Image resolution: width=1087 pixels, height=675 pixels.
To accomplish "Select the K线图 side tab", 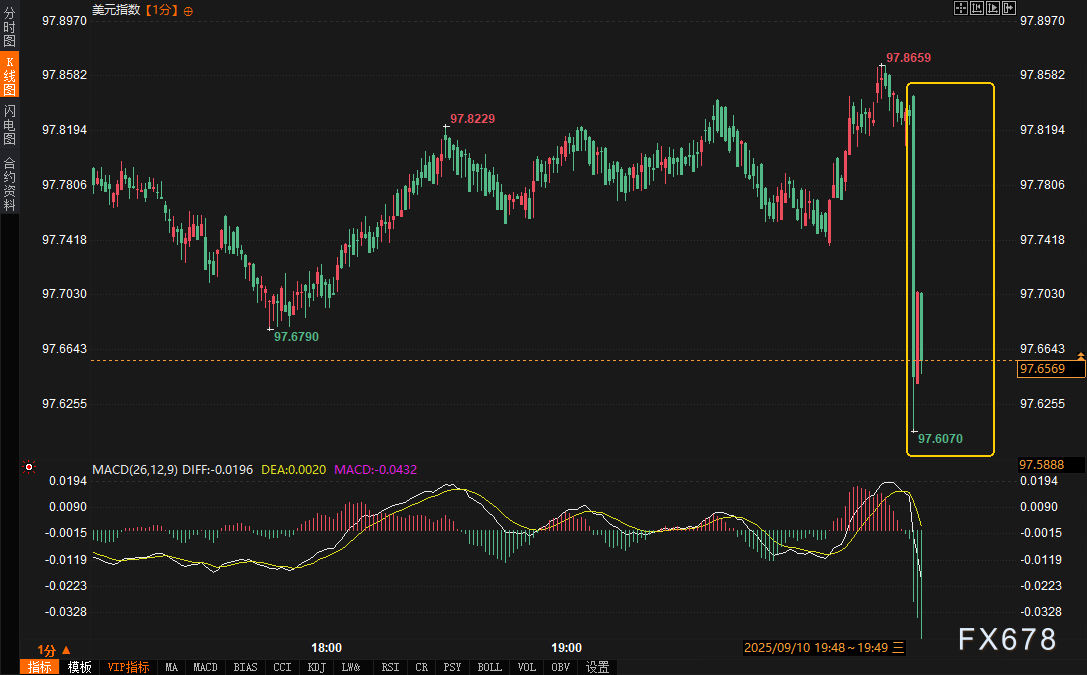I will [x=9, y=76].
